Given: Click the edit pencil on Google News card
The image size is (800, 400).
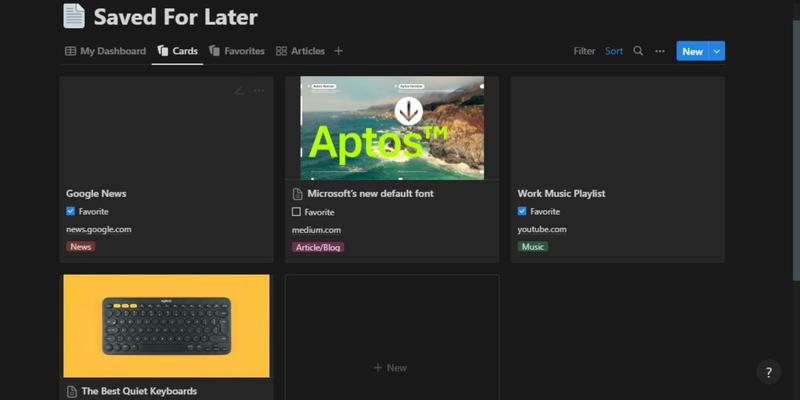Looking at the screenshot, I should point(239,91).
